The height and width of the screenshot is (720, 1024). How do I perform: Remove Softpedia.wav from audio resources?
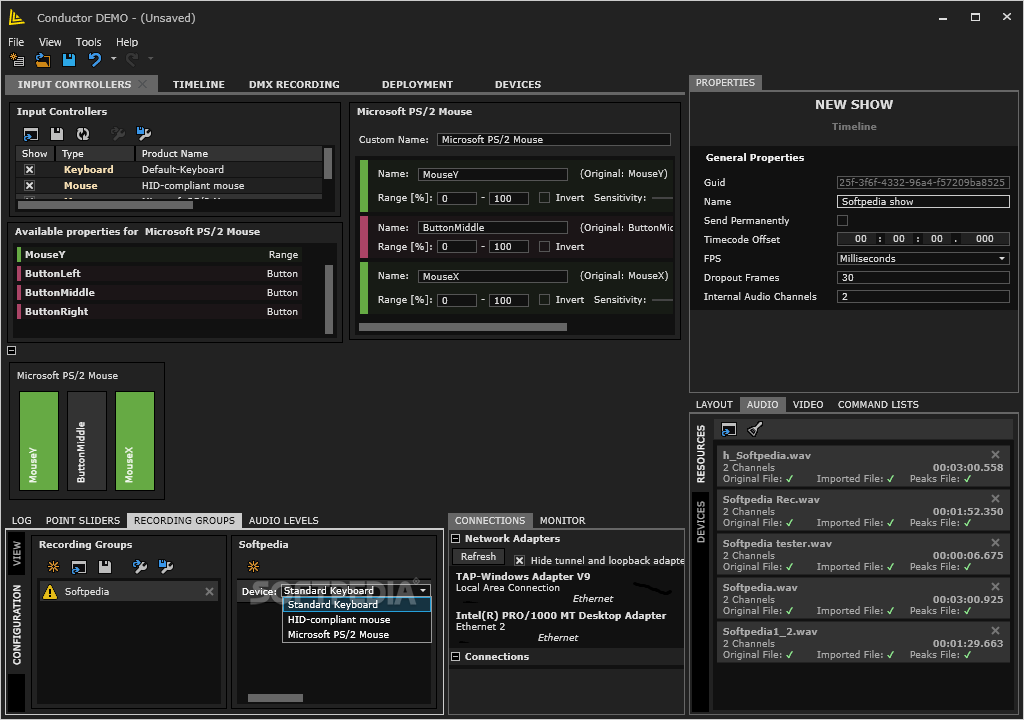(x=995, y=587)
